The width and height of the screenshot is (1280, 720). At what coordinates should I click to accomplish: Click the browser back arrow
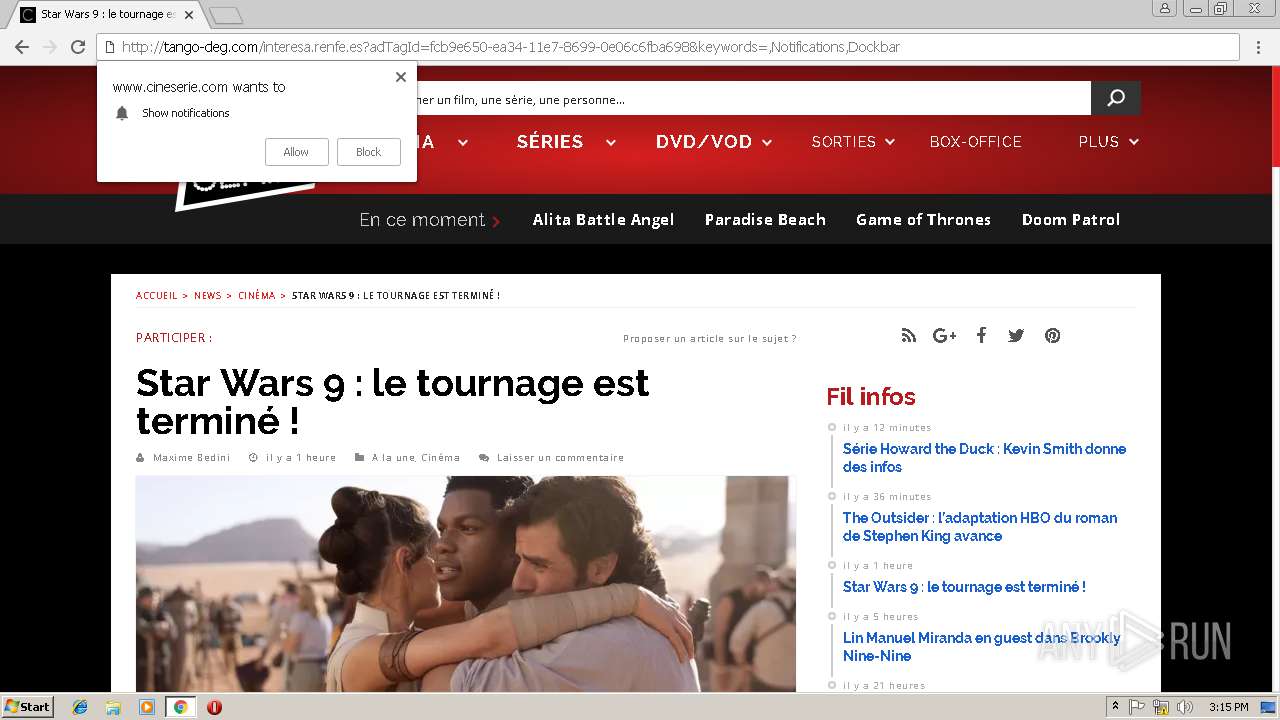click(x=22, y=47)
